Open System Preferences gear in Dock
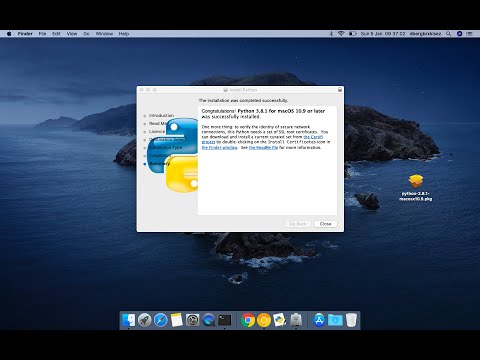 [193, 320]
